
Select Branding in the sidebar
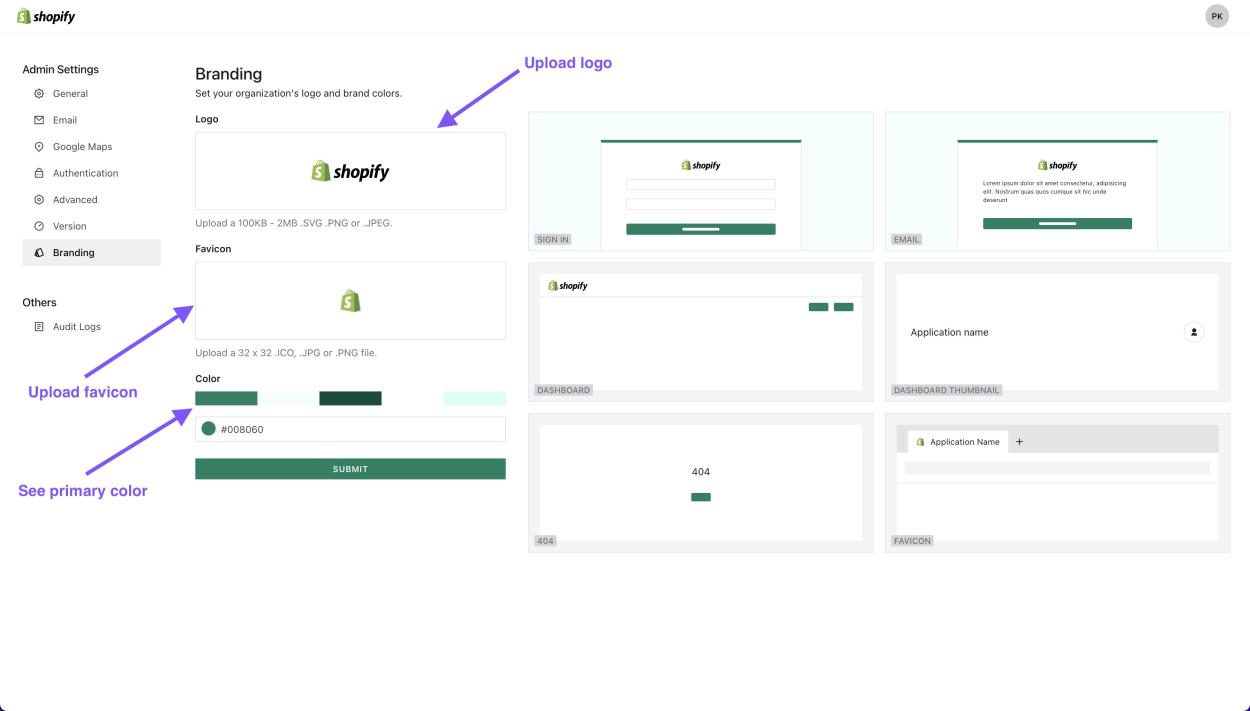click(91, 253)
